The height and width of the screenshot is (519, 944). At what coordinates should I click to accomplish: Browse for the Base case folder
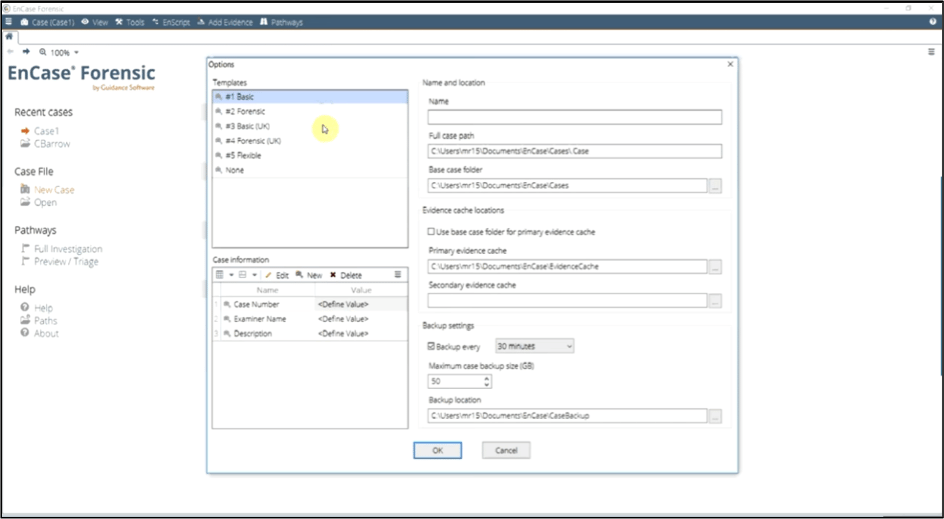point(714,185)
